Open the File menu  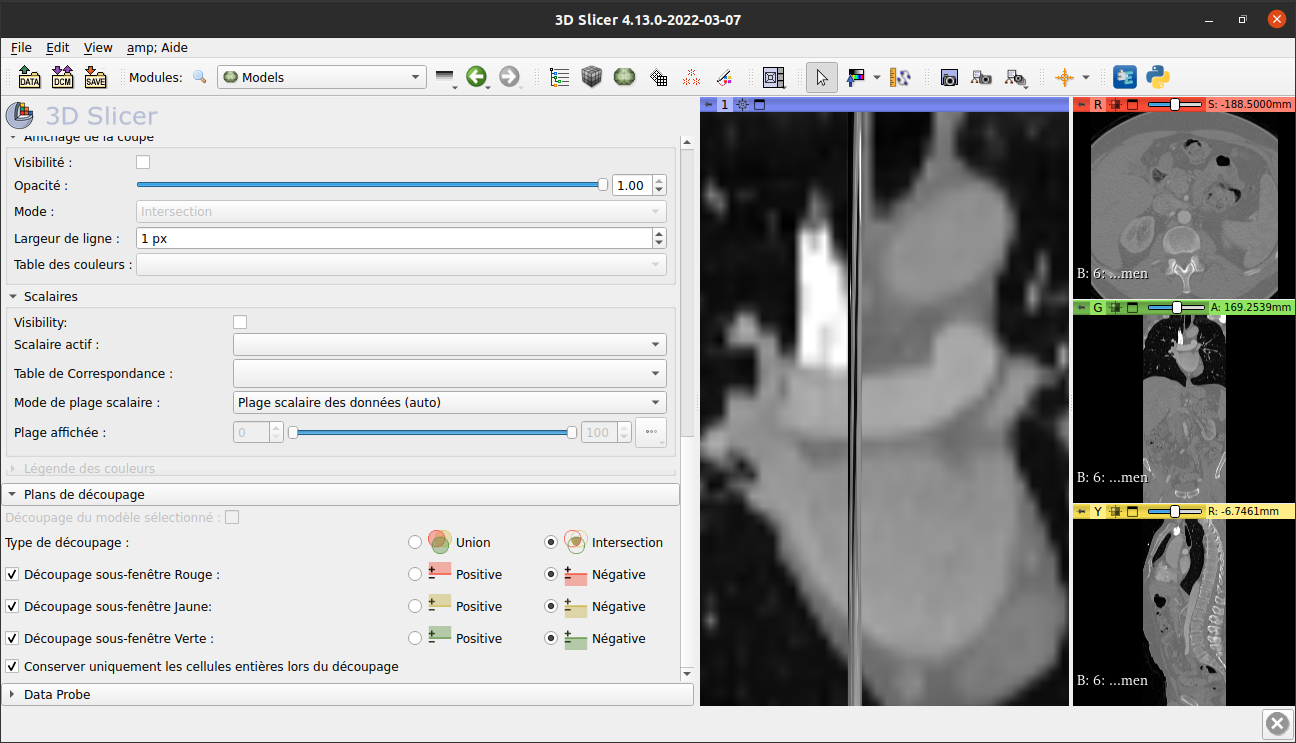(20, 47)
